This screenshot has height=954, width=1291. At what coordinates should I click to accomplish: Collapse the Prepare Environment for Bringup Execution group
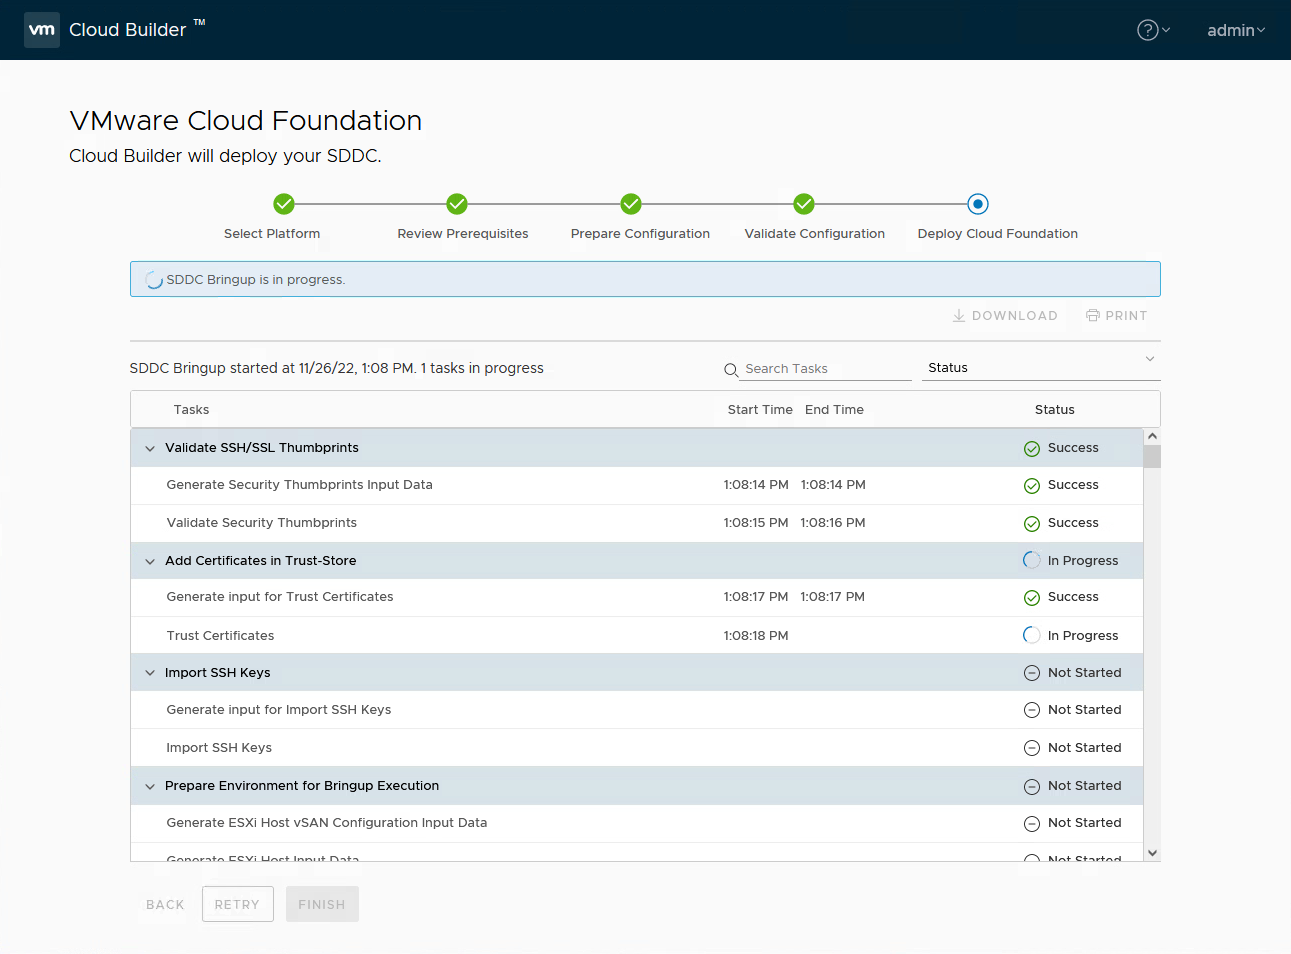coord(149,785)
